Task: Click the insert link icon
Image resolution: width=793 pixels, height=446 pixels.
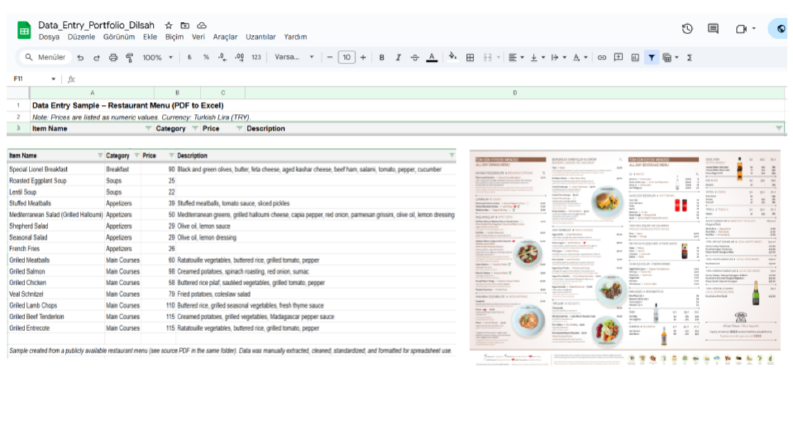Action: click(602, 58)
